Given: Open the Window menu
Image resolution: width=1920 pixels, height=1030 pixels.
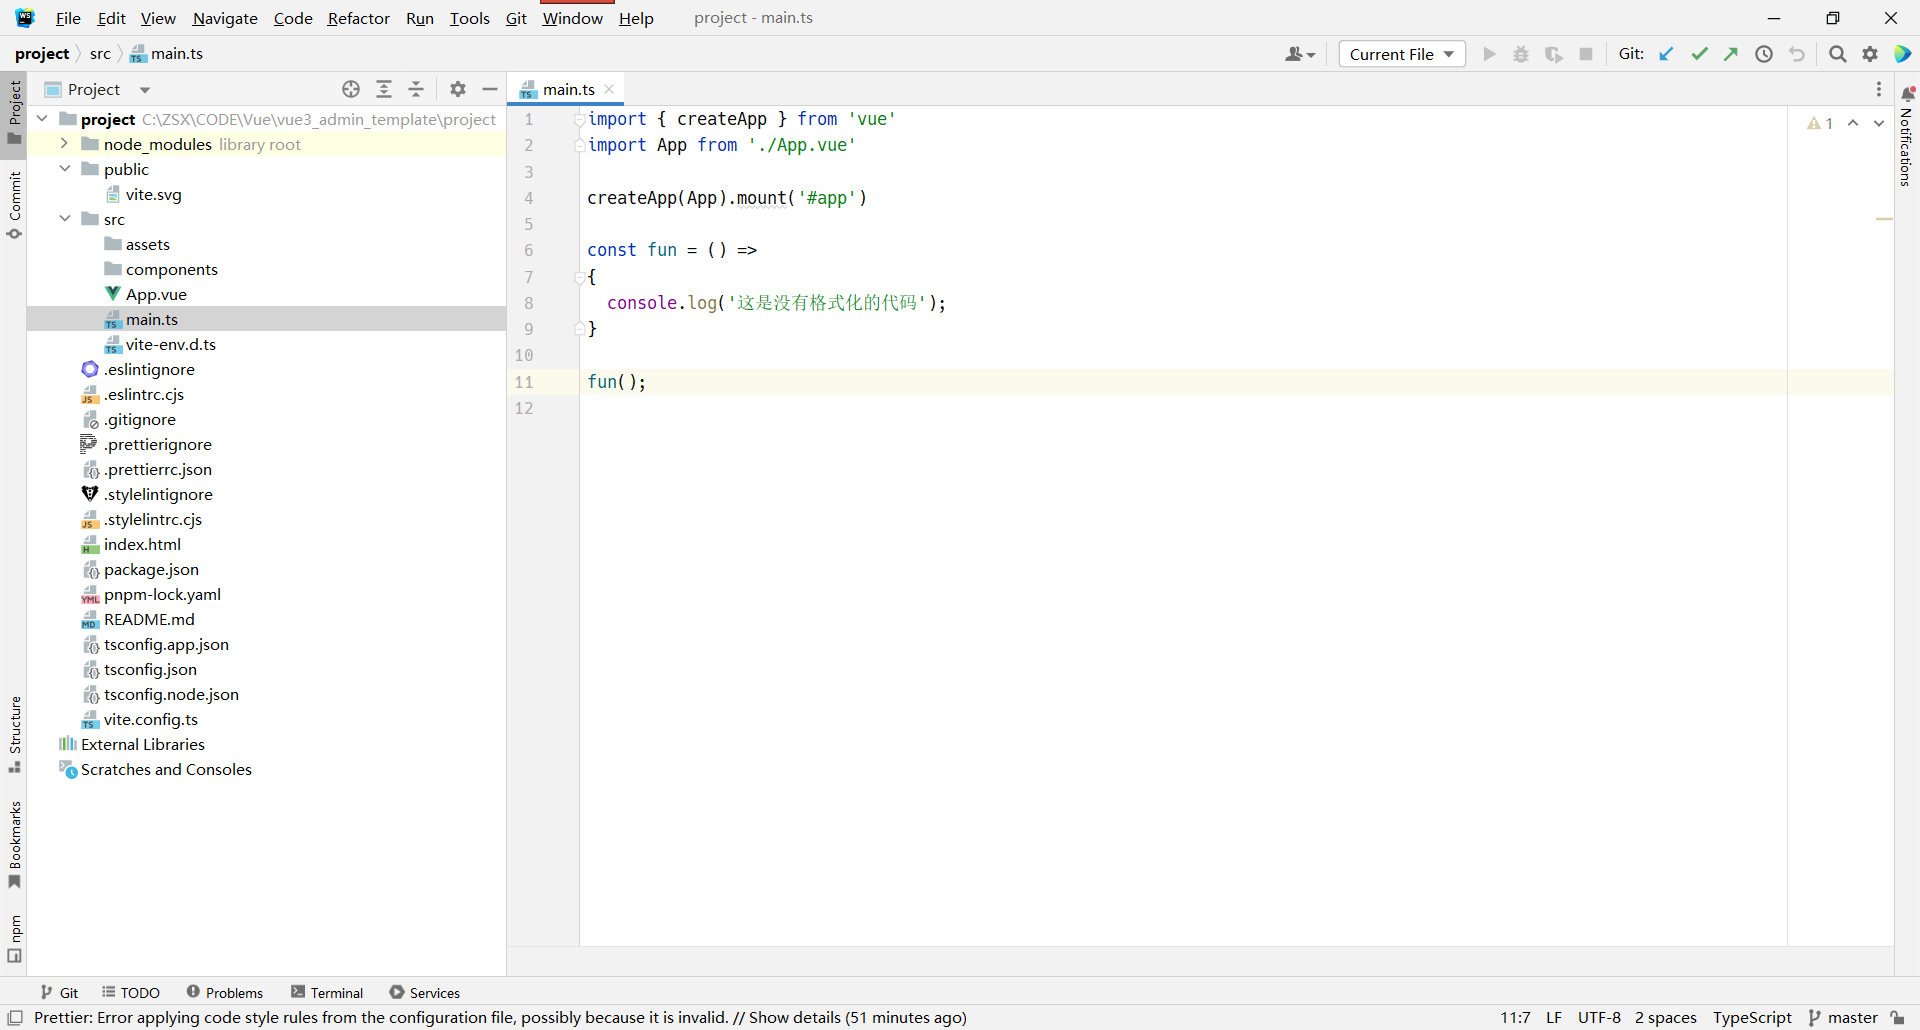Looking at the screenshot, I should point(572,18).
